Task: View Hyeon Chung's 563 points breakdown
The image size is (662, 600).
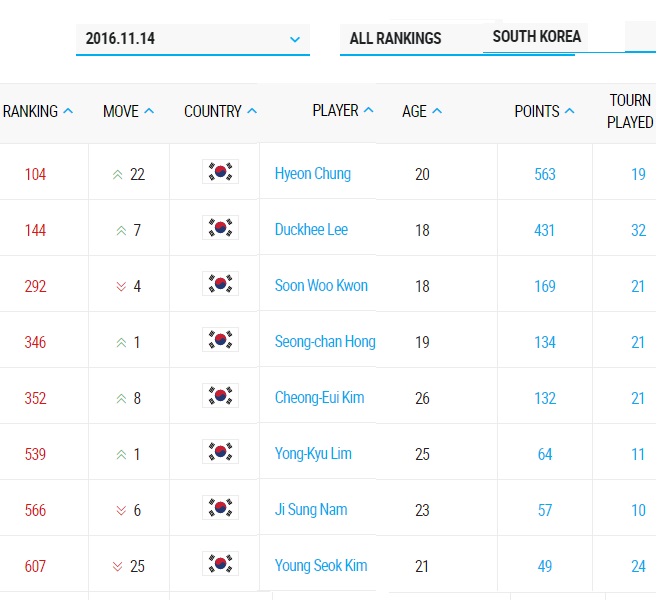Action: (x=545, y=174)
